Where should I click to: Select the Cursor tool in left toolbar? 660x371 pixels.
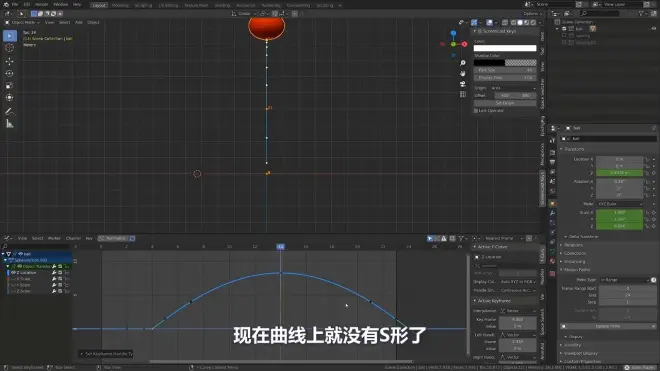click(9, 48)
